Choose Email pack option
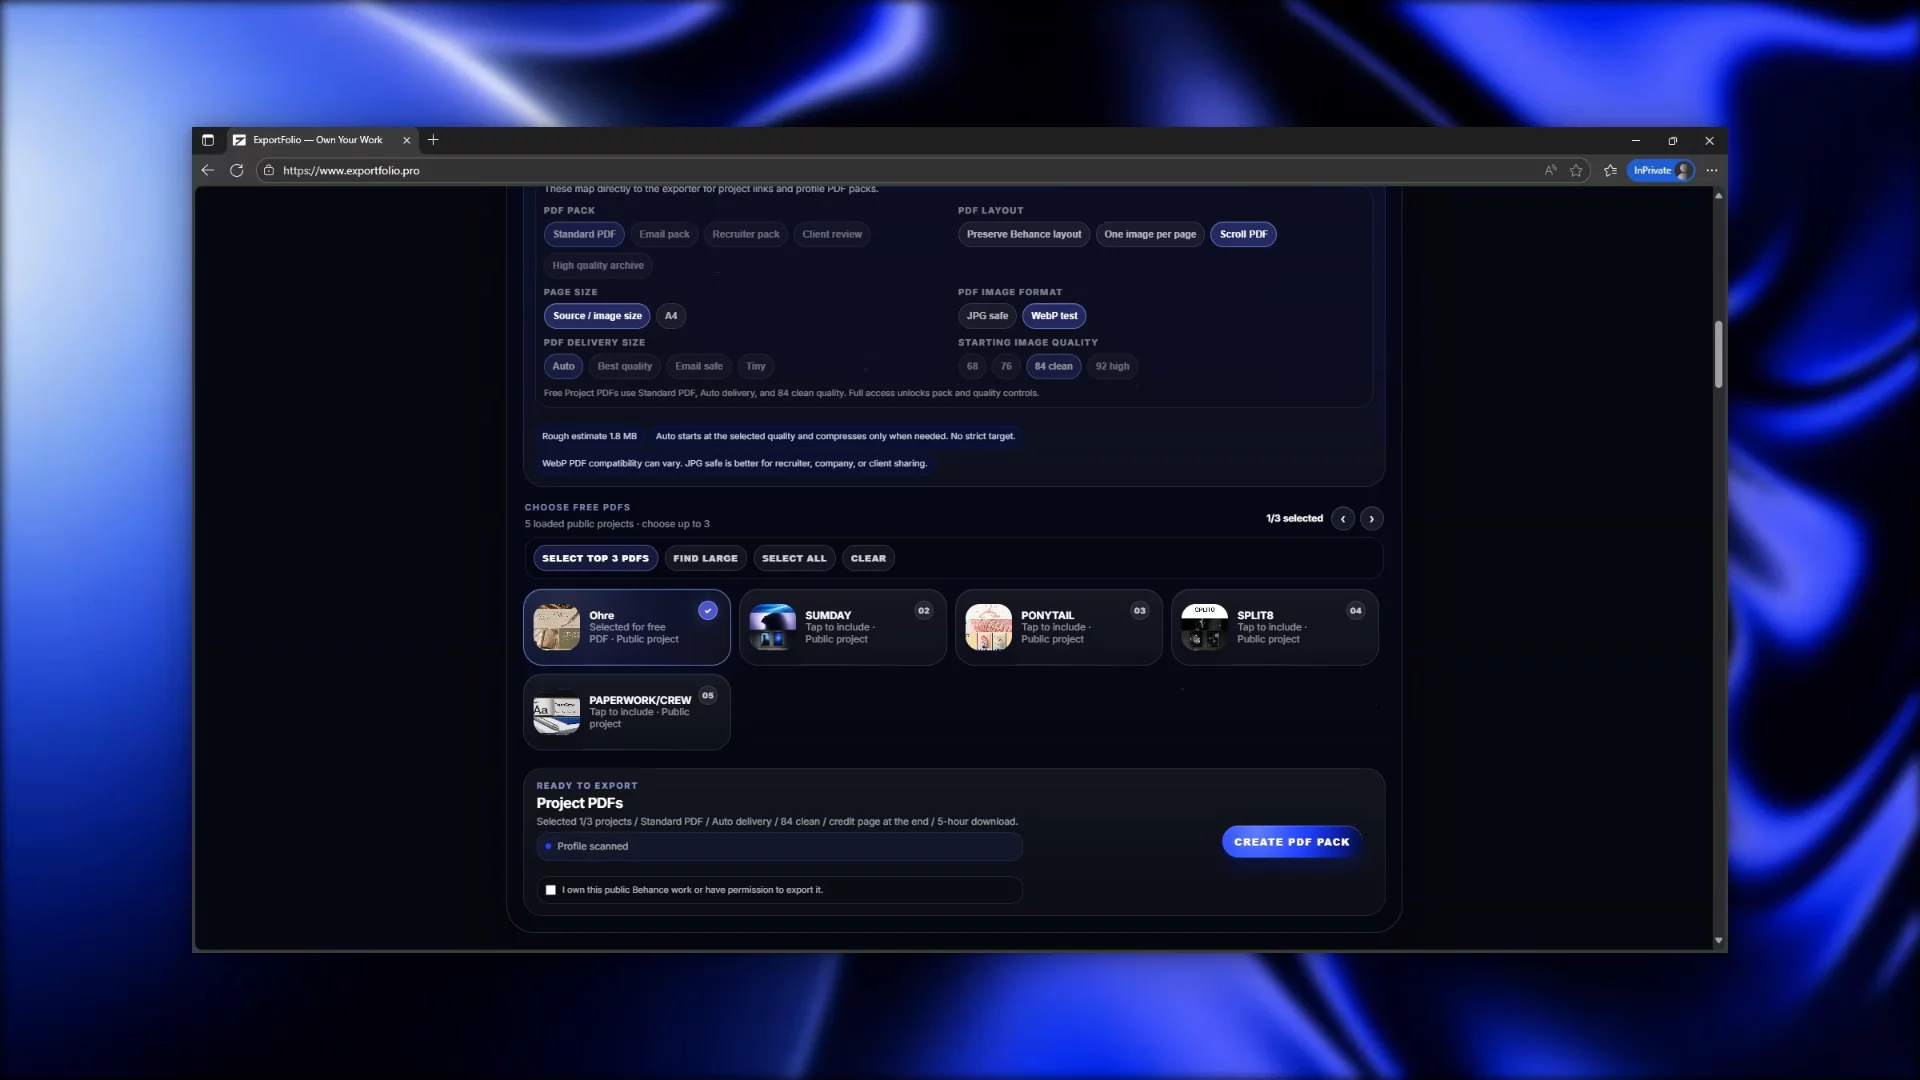1920x1080 pixels. tap(664, 235)
